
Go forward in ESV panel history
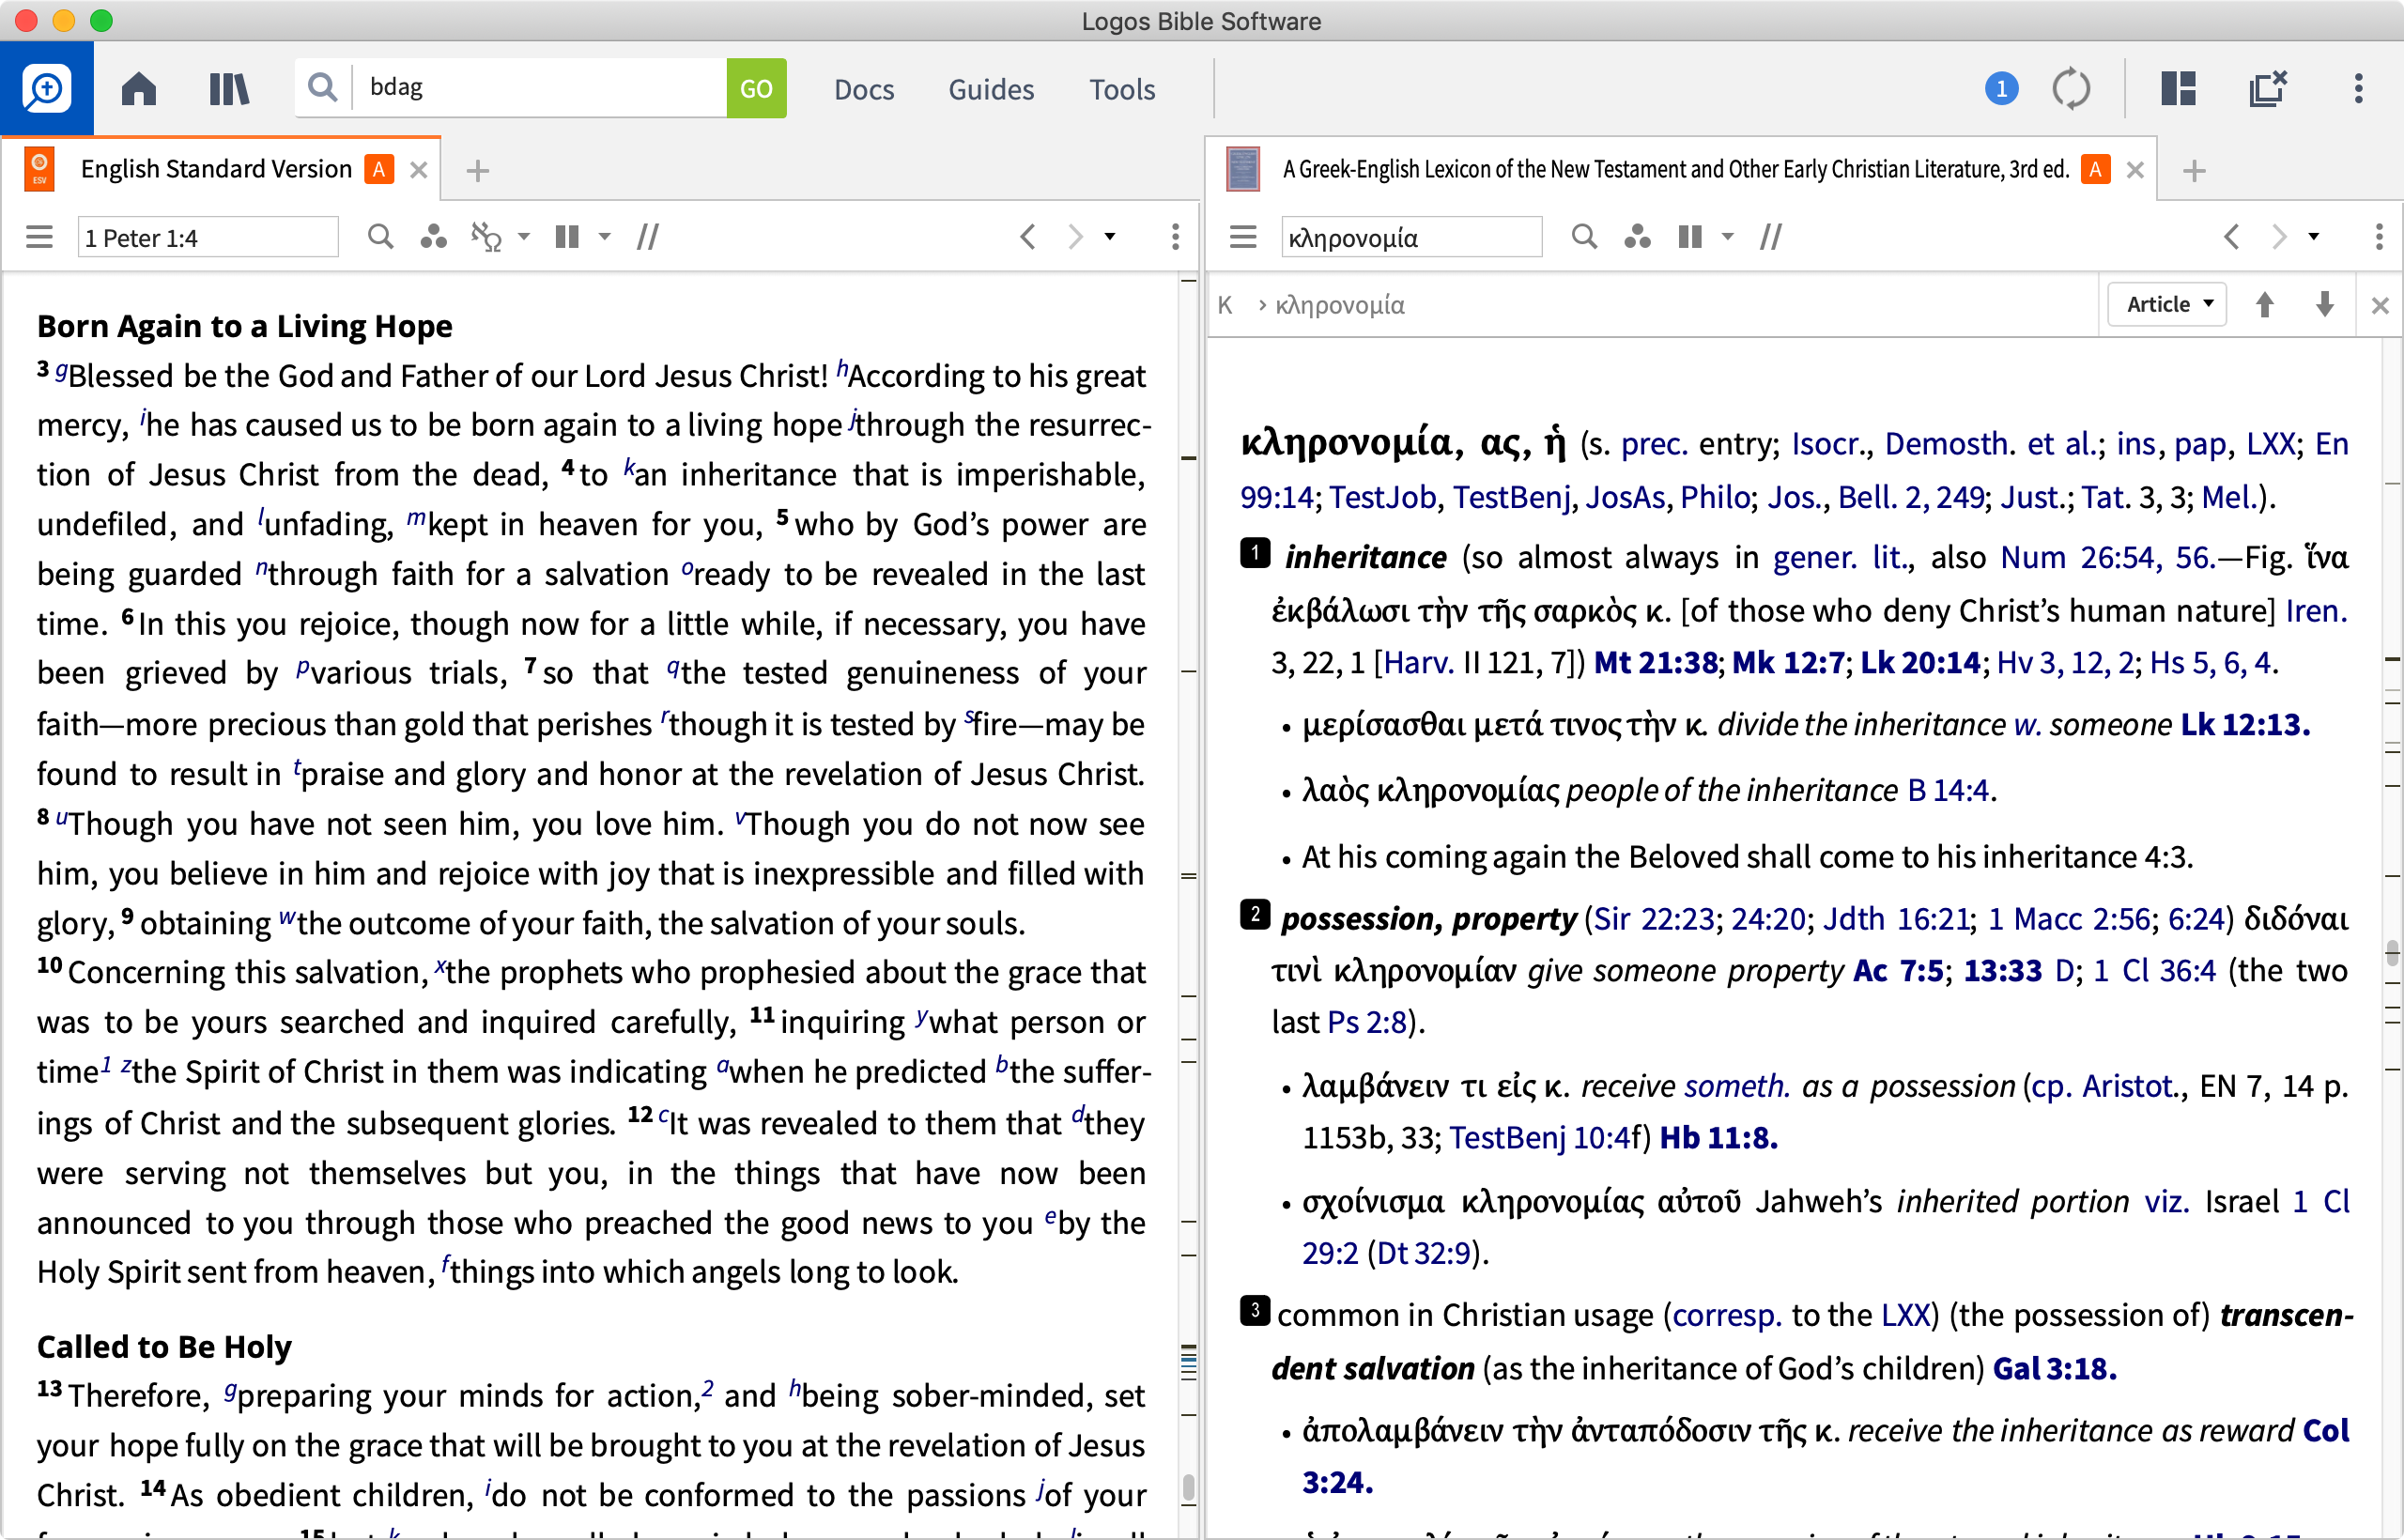click(x=1074, y=237)
